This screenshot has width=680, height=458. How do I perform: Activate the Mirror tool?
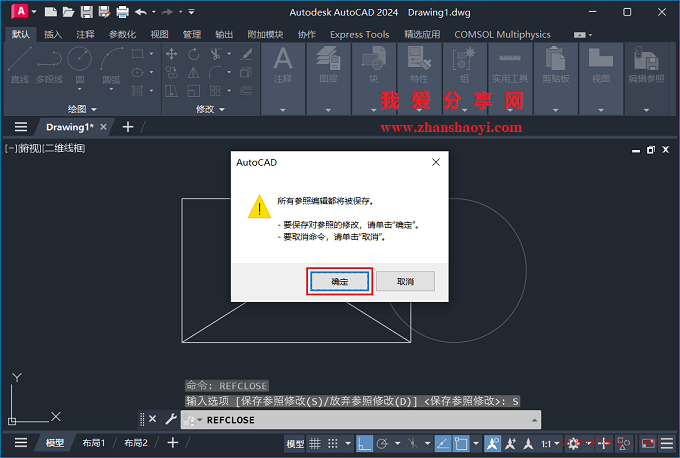pyautogui.click(x=193, y=72)
